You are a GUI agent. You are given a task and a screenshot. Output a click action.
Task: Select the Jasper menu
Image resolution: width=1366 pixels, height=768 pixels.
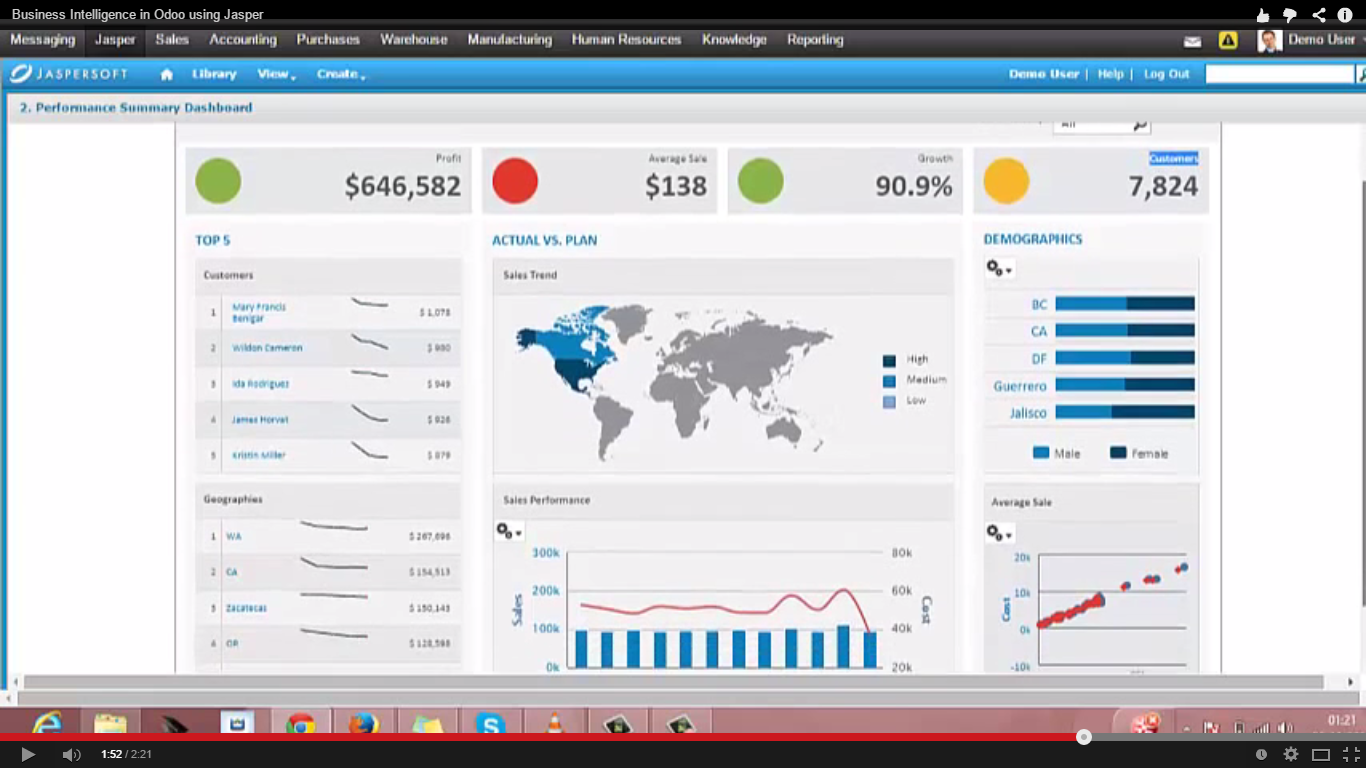[115, 40]
